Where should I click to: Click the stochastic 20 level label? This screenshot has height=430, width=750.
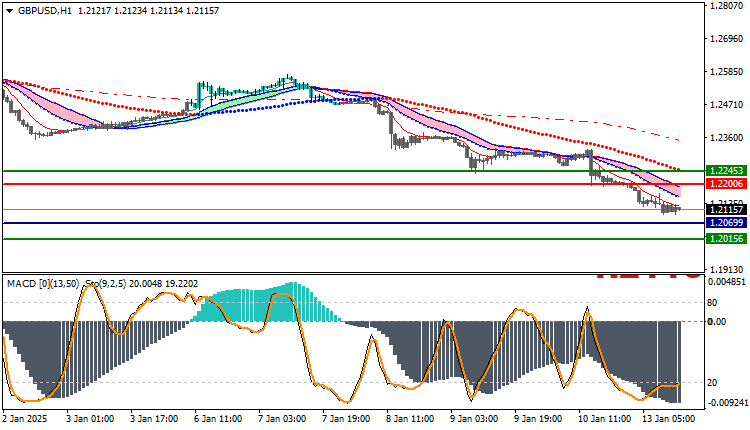click(712, 383)
